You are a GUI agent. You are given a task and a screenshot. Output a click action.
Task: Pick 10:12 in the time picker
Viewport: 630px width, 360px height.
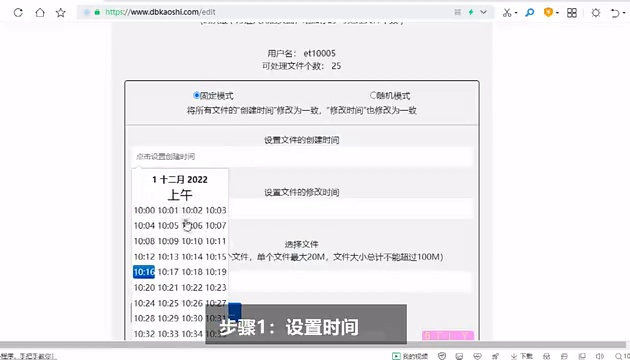point(144,257)
